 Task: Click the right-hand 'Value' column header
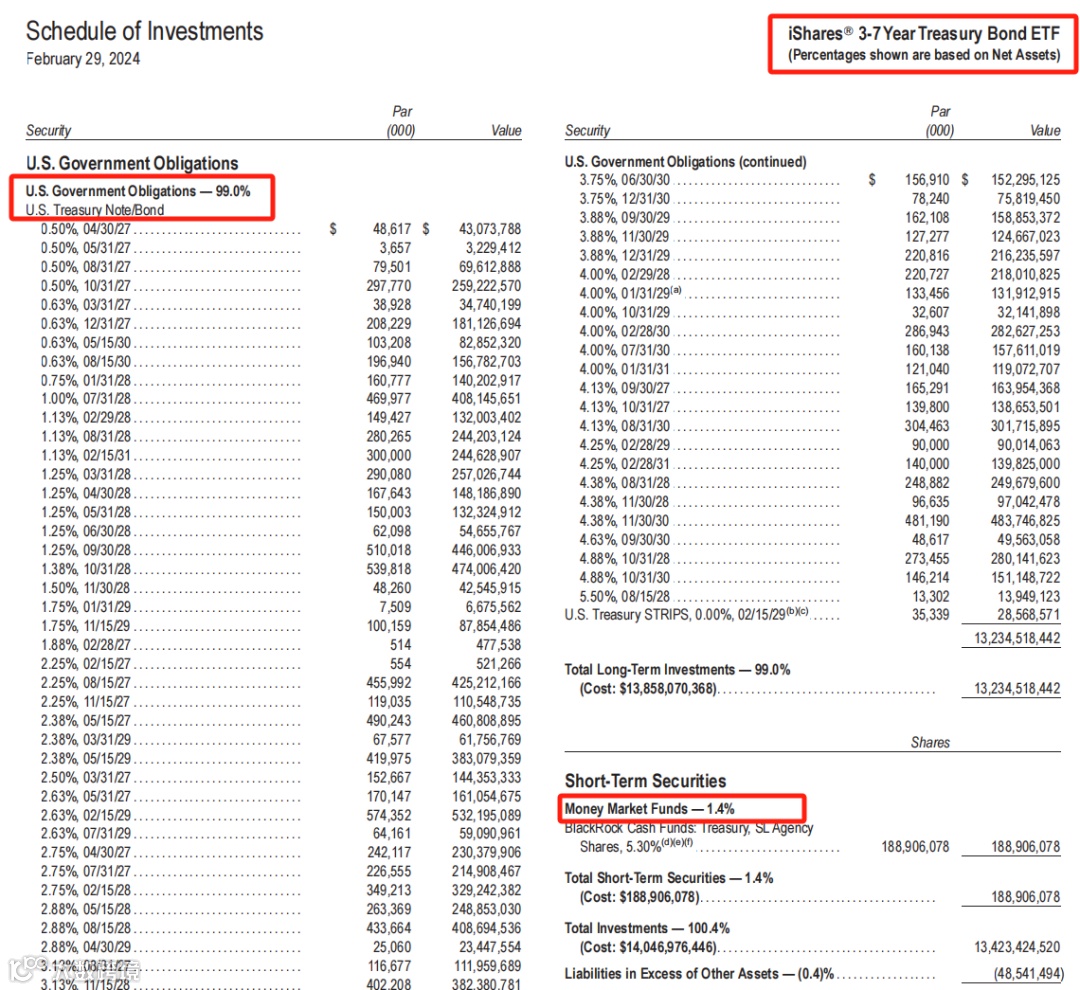(1045, 130)
